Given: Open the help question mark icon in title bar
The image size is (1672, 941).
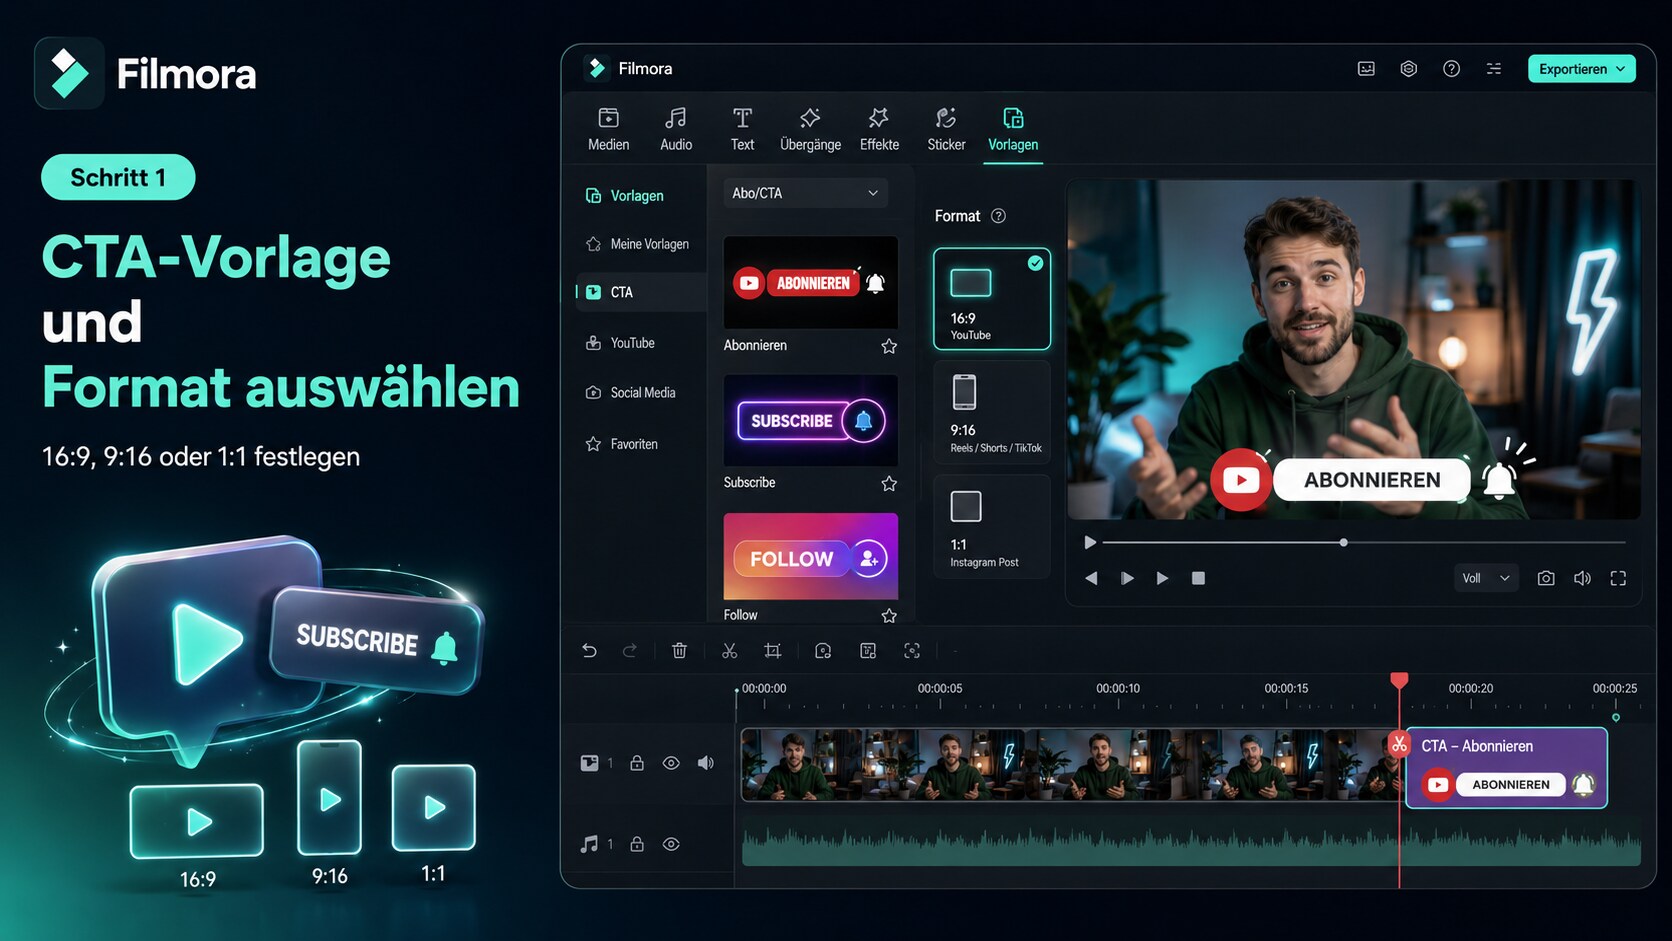Looking at the screenshot, I should point(1451,69).
